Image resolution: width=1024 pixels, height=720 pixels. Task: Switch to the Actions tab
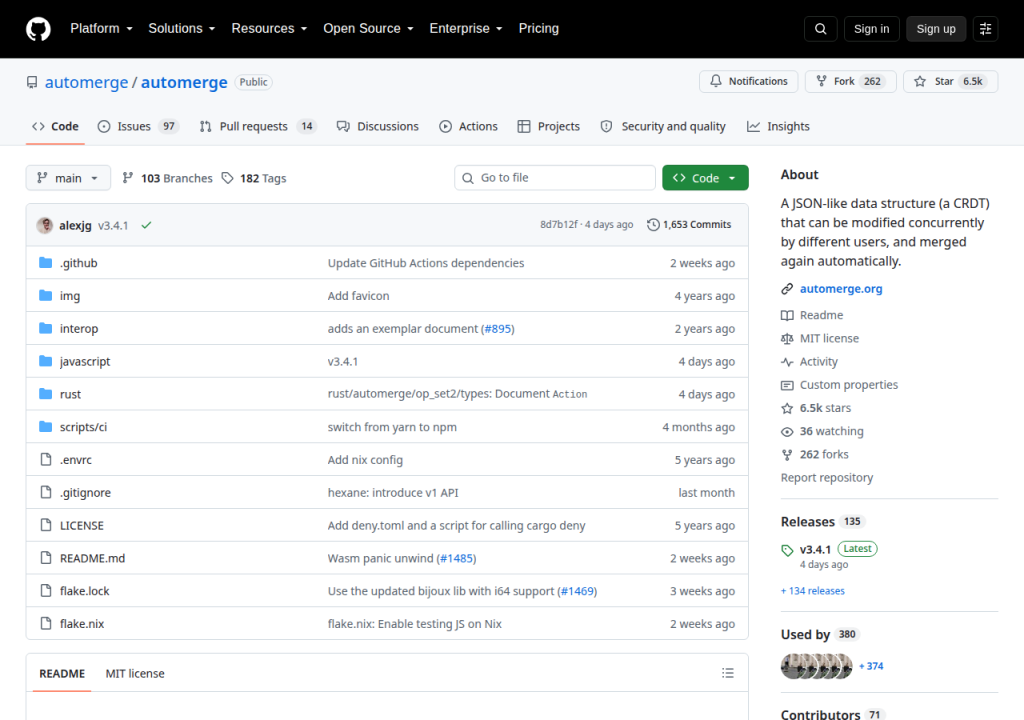[468, 126]
